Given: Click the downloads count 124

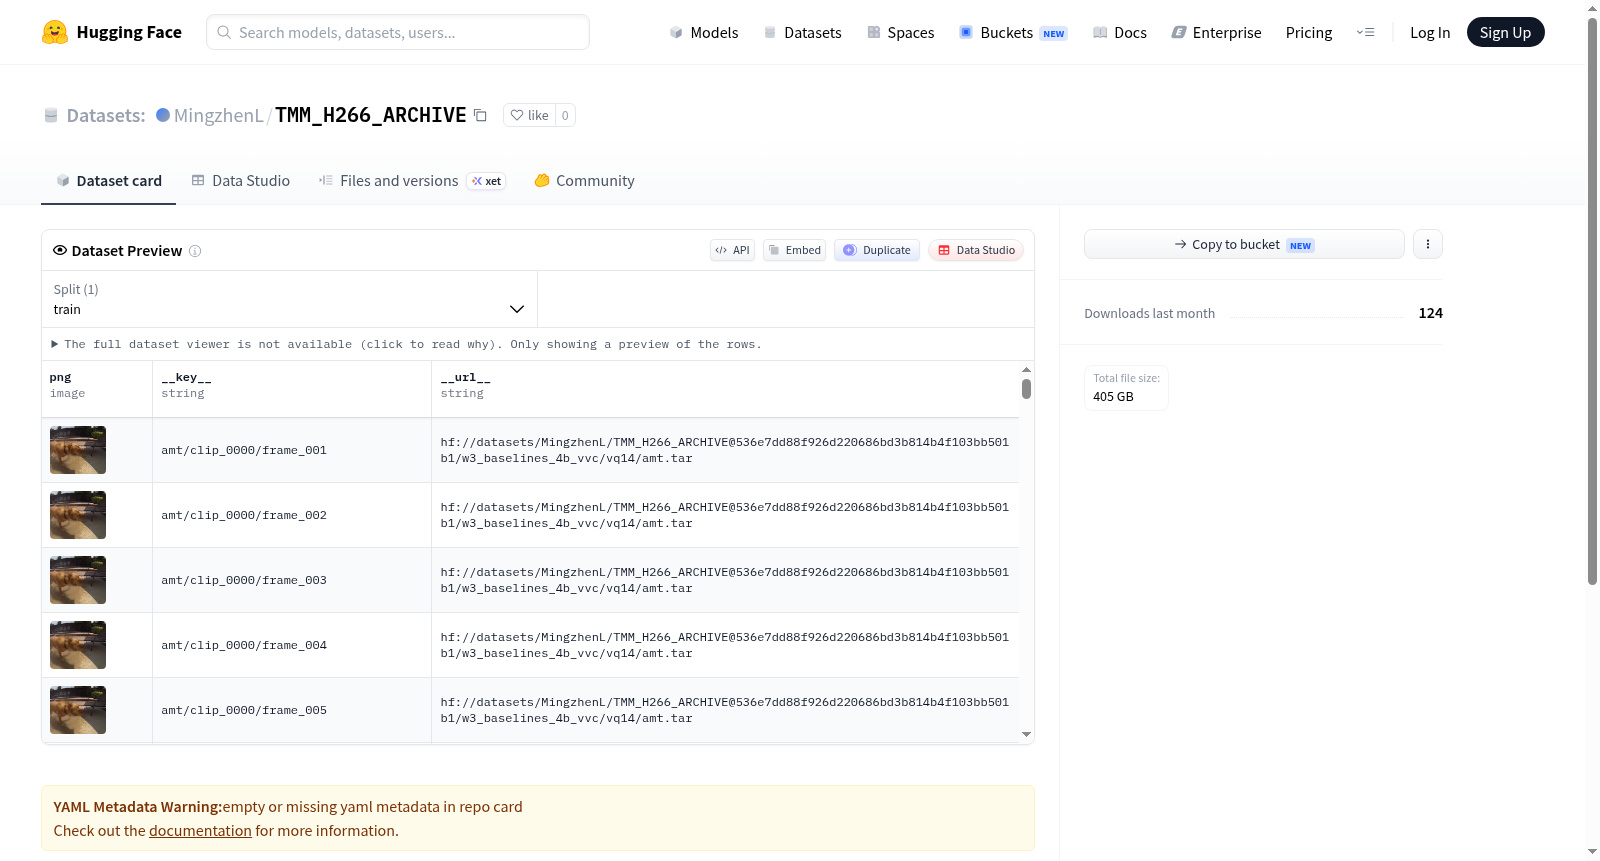Looking at the screenshot, I should (x=1431, y=313).
